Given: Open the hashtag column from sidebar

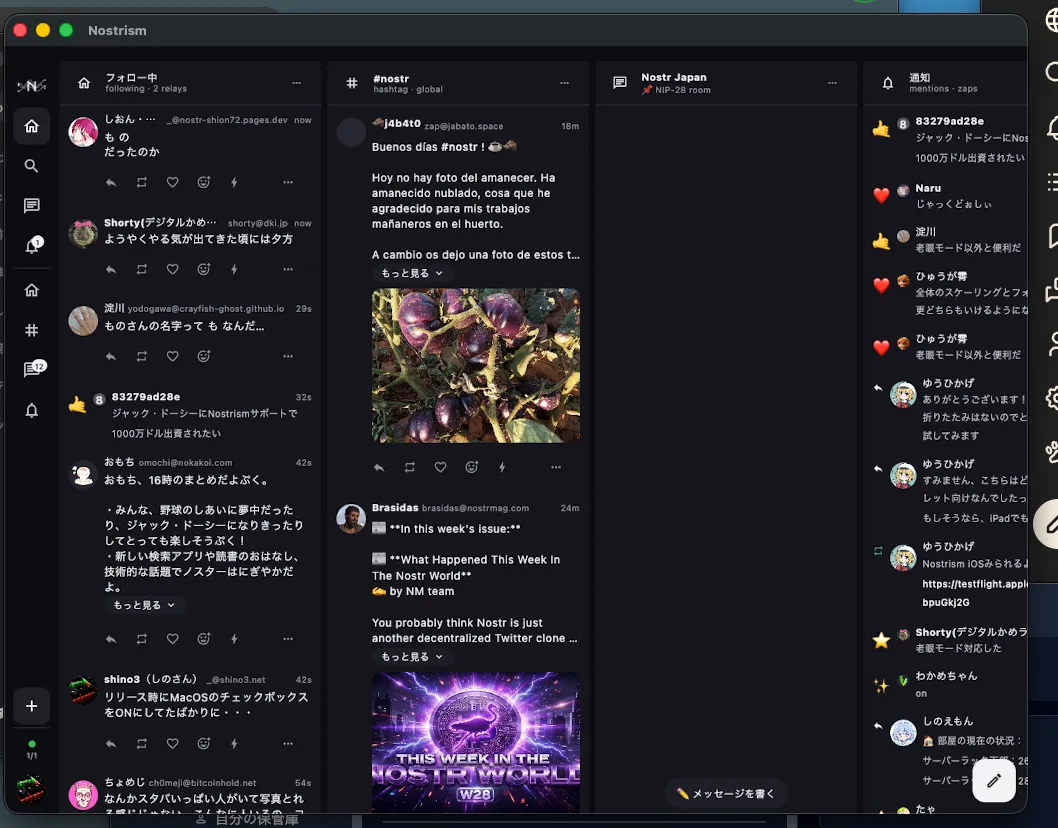Looking at the screenshot, I should (31, 330).
